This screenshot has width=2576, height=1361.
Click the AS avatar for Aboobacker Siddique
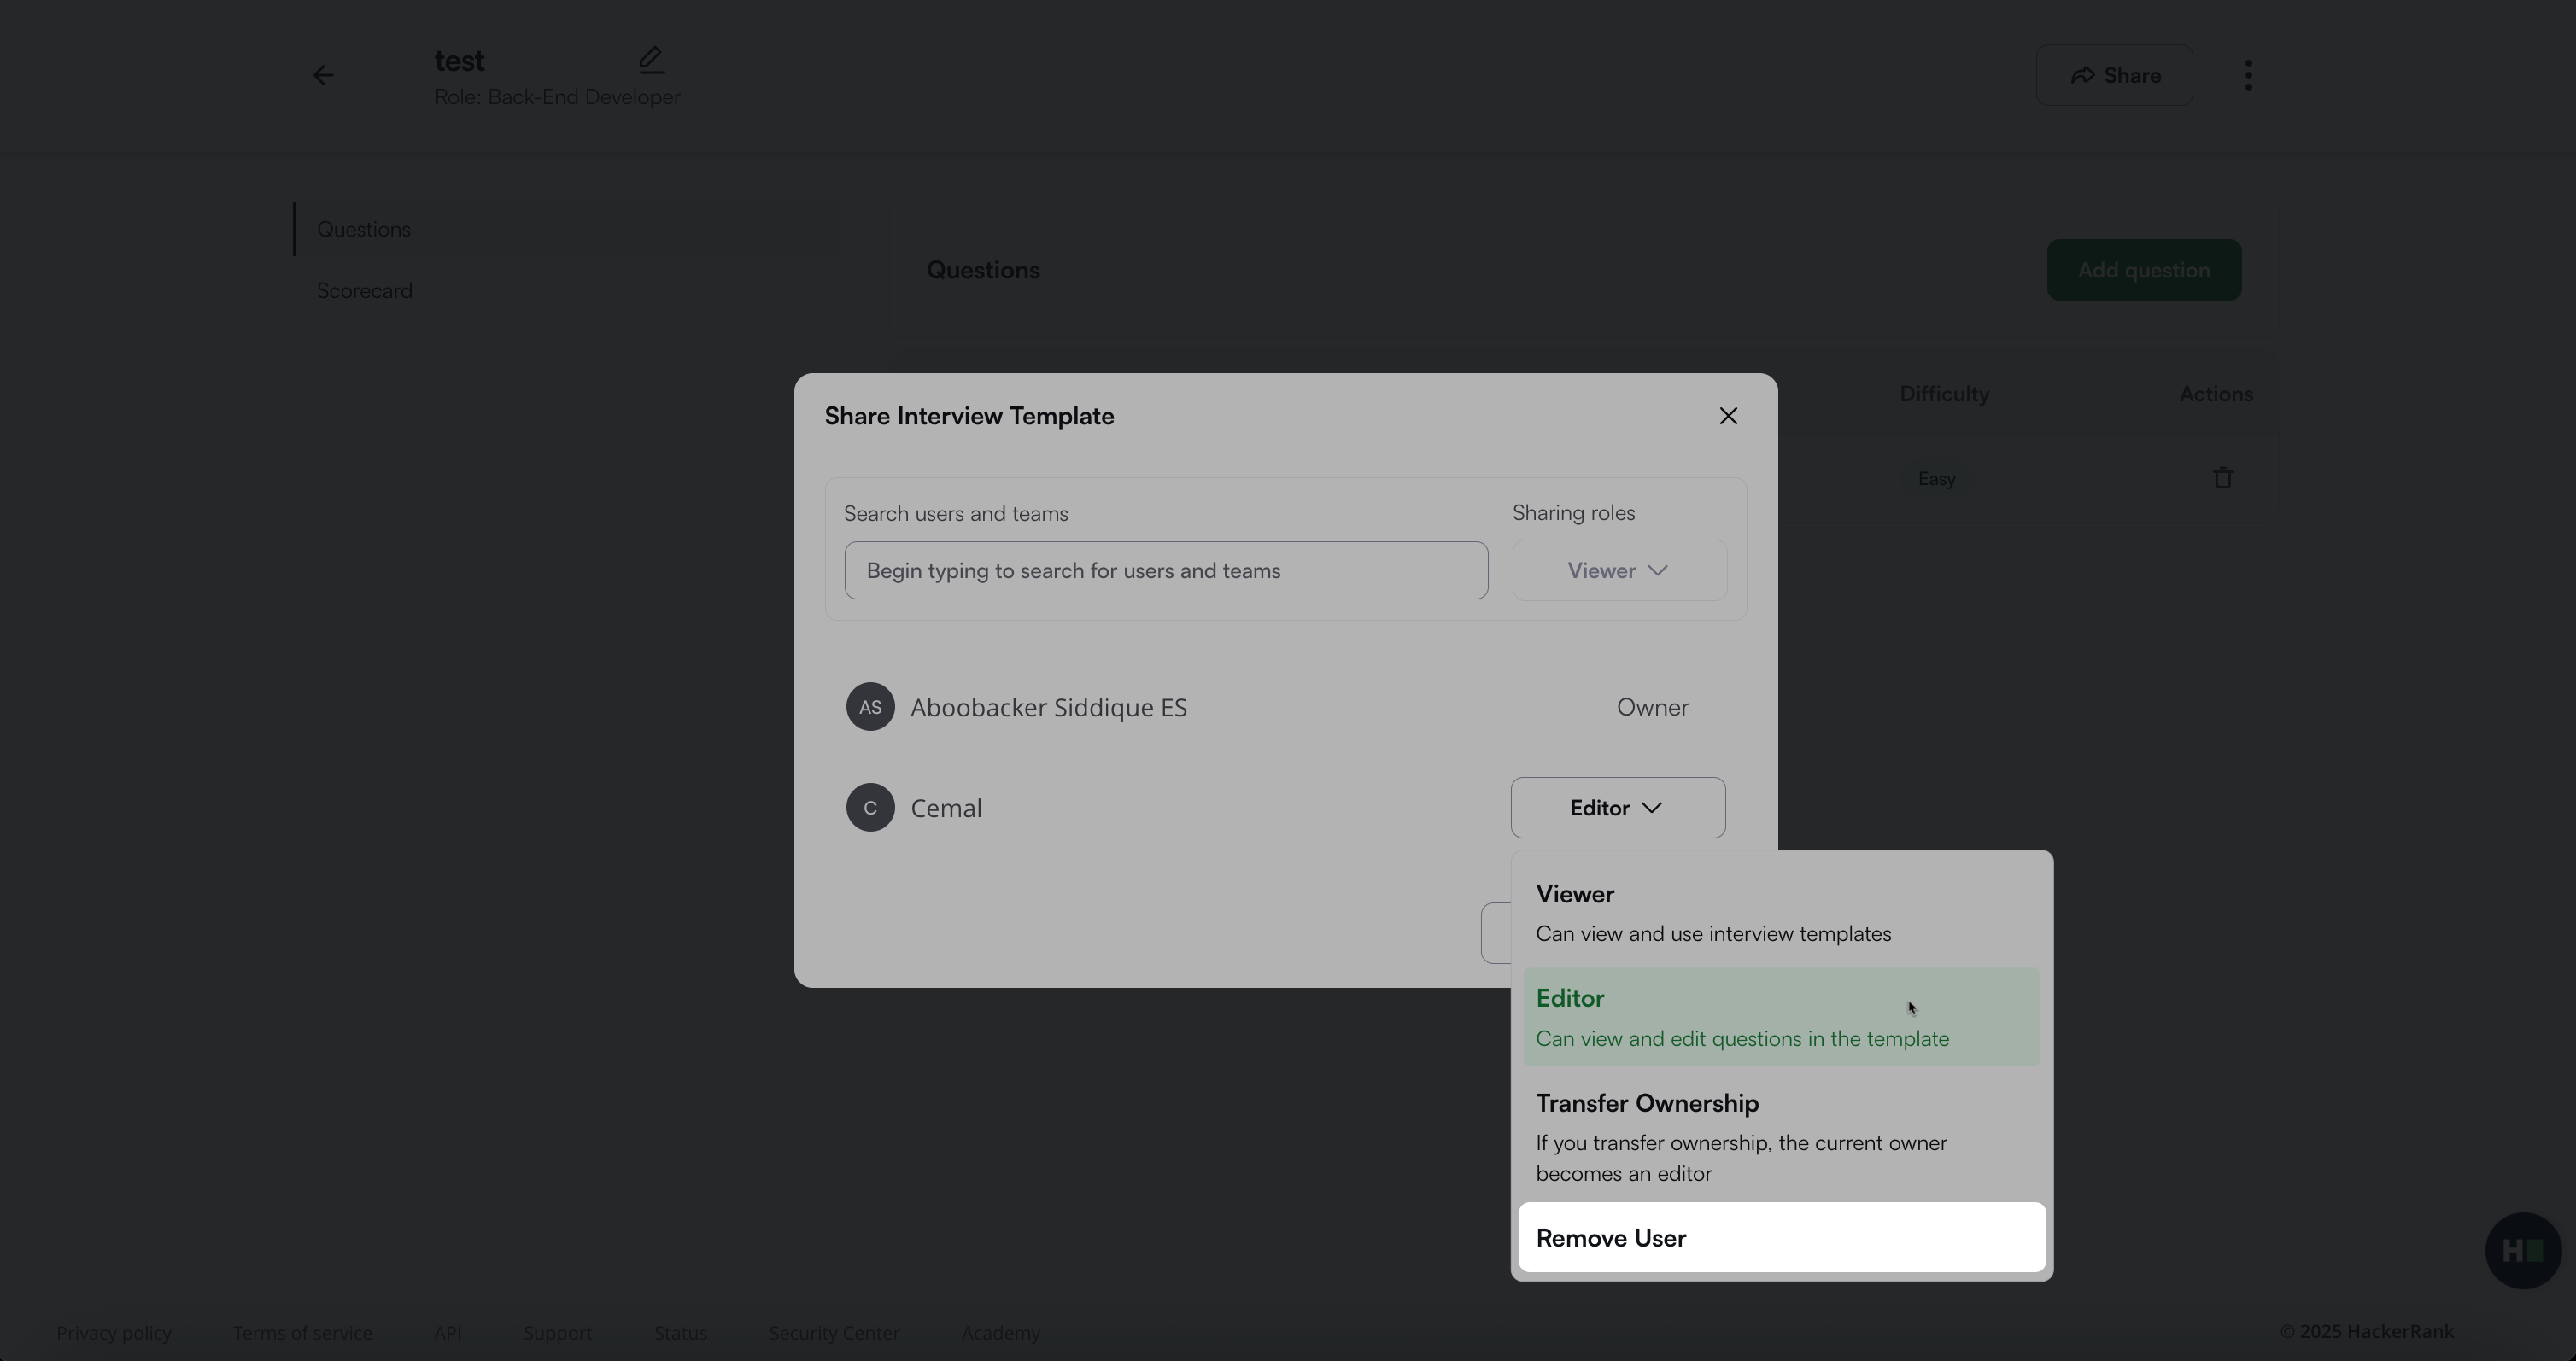870,707
